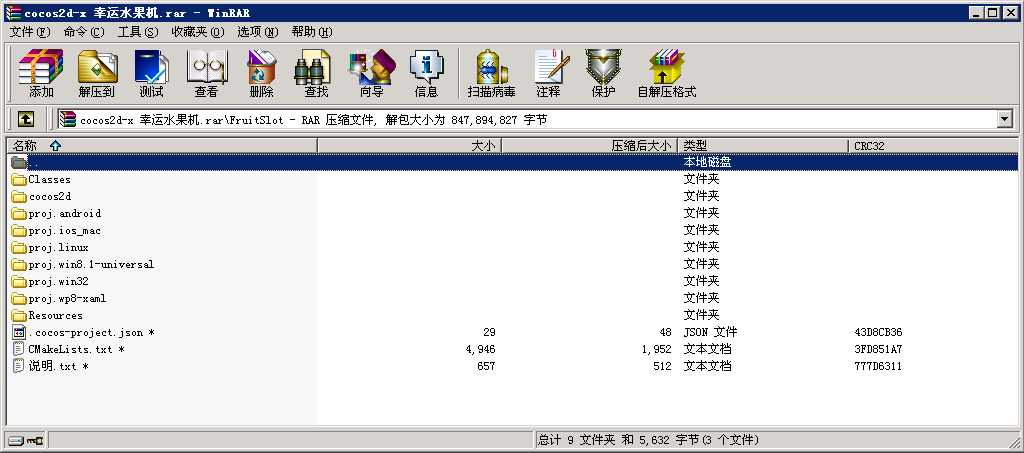The width and height of the screenshot is (1024, 453).
Task: Click the 信息 (Info) toolbar icon
Action: coord(426,67)
